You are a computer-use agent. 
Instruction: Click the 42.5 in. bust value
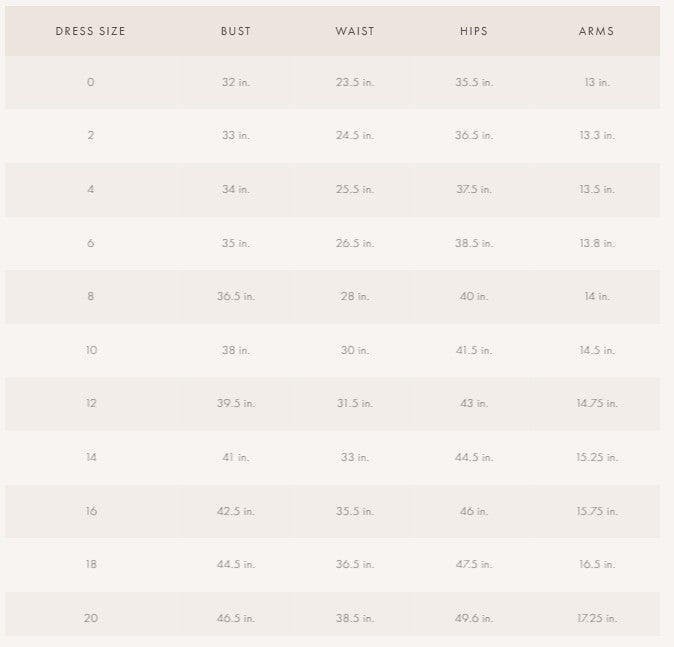(x=236, y=511)
